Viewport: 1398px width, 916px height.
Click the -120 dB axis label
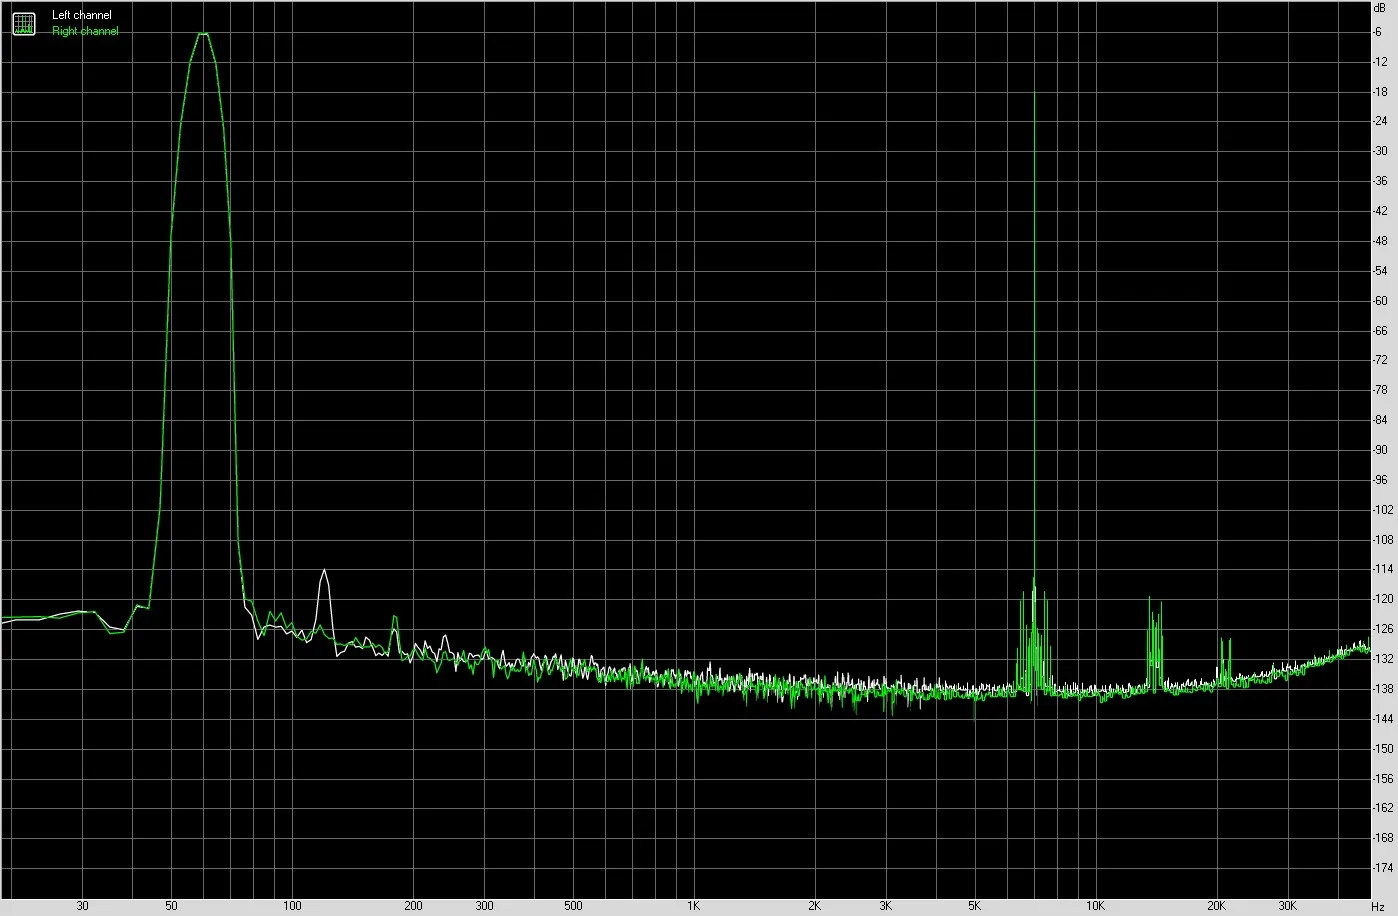[x=1383, y=600]
